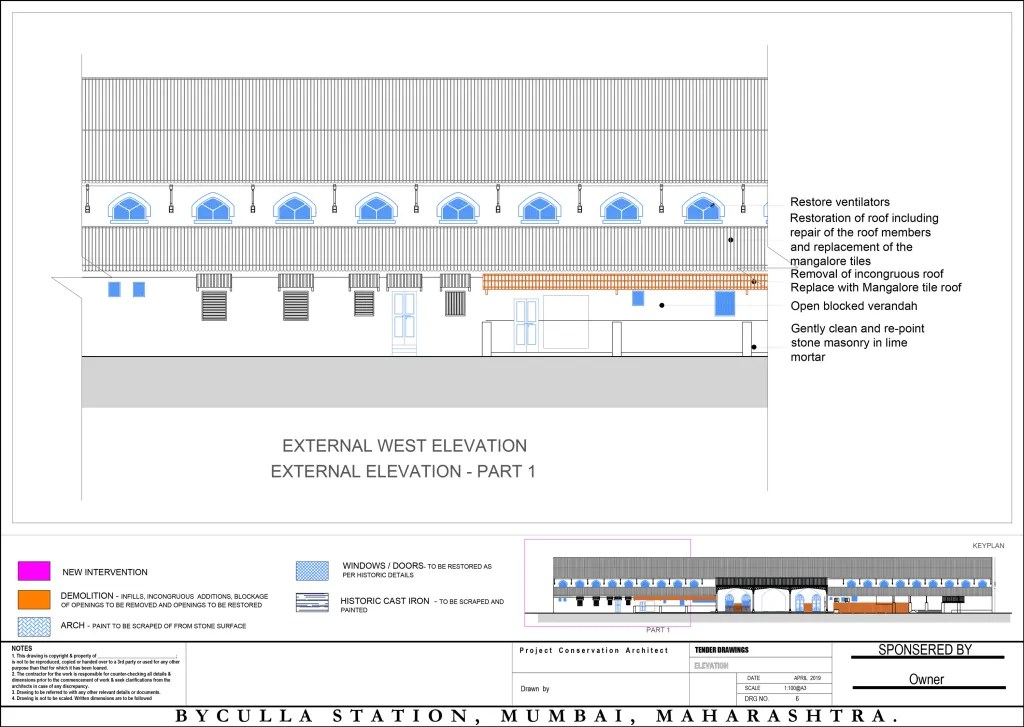This screenshot has height=727, width=1024.
Task: Click the "Open blocked verandah" annotation
Action: pyautogui.click(x=854, y=306)
